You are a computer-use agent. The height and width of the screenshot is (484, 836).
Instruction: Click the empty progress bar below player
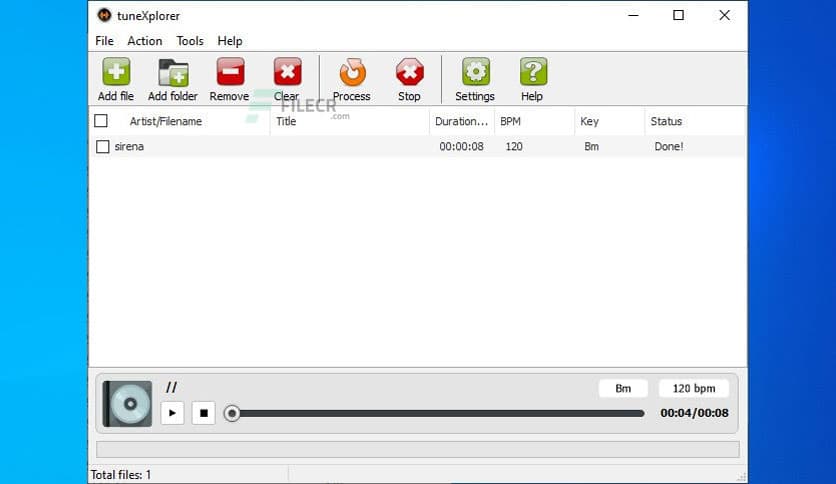point(417,449)
